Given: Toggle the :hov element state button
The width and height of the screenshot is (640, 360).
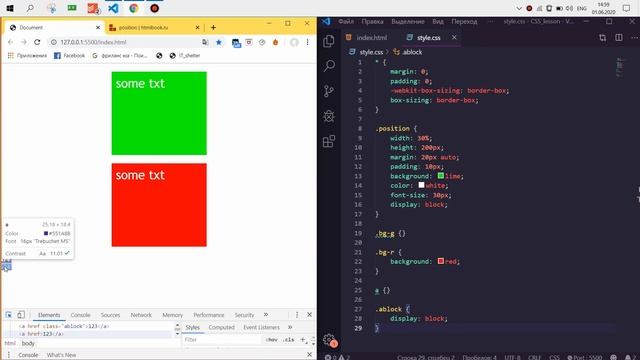Looking at the screenshot, I should pyautogui.click(x=271, y=340).
